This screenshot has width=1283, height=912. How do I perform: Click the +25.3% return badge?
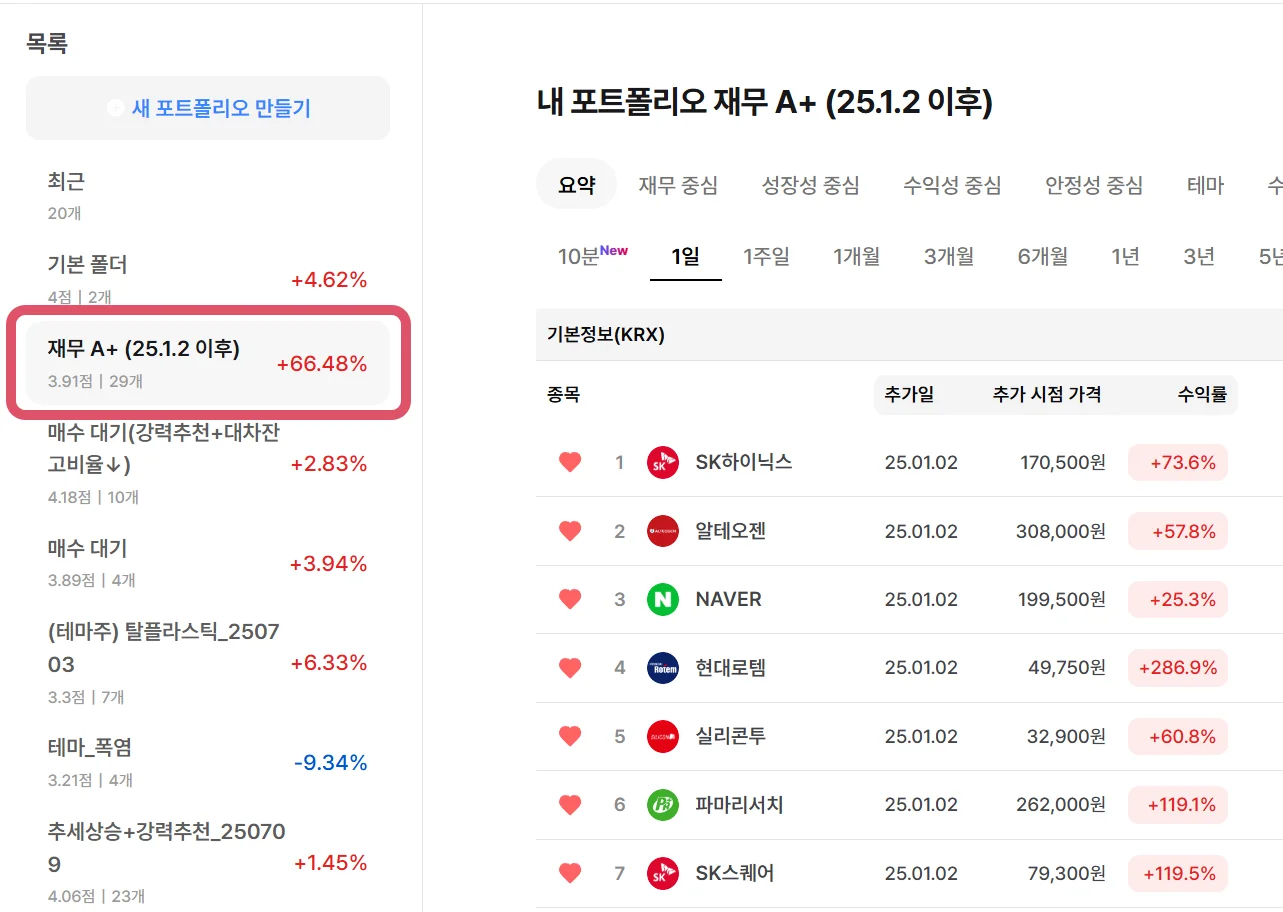[x=1178, y=599]
